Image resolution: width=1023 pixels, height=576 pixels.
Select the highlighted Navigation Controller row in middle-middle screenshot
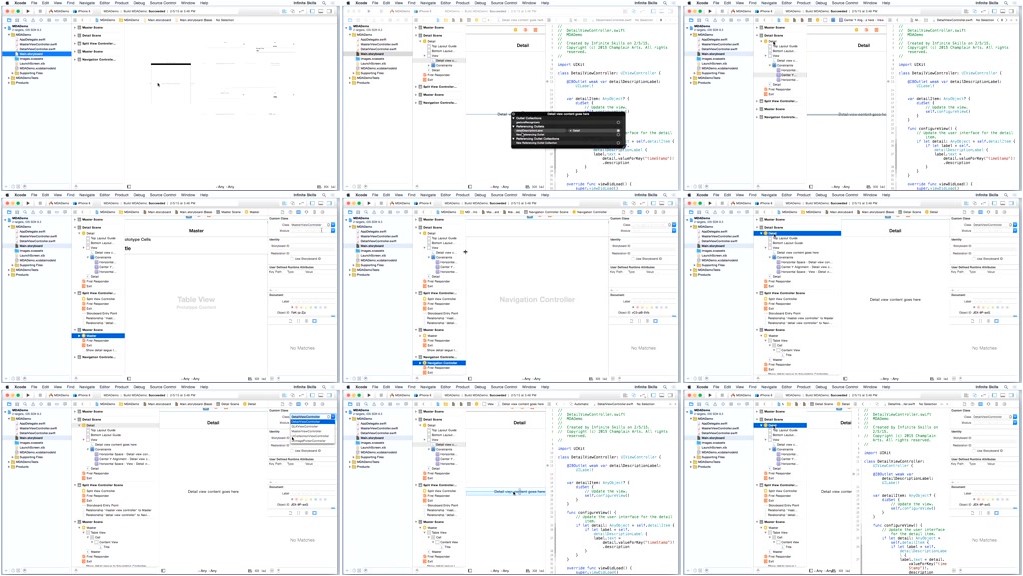pyautogui.click(x=440, y=363)
